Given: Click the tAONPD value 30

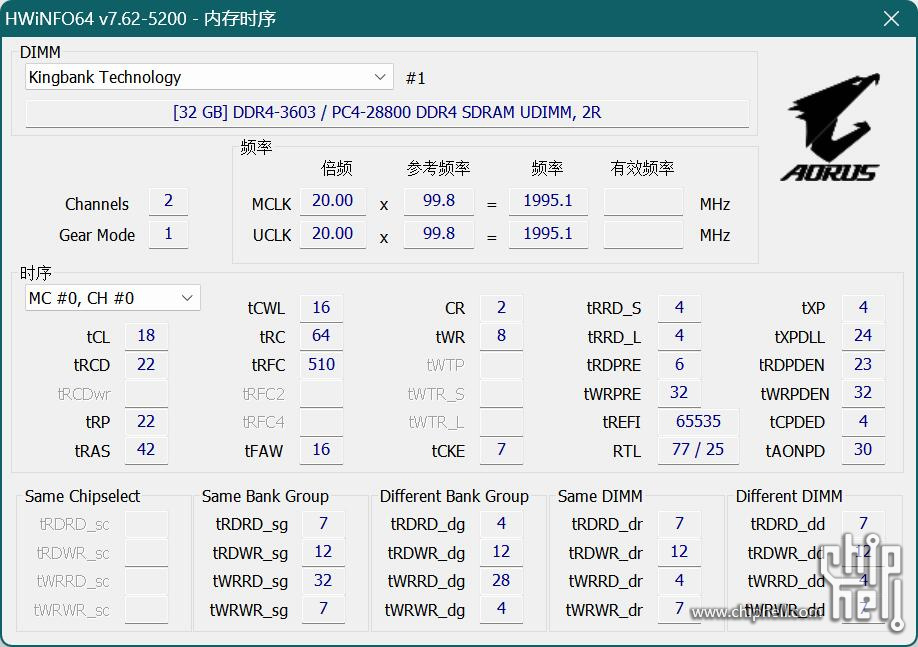Looking at the screenshot, I should pos(864,450).
